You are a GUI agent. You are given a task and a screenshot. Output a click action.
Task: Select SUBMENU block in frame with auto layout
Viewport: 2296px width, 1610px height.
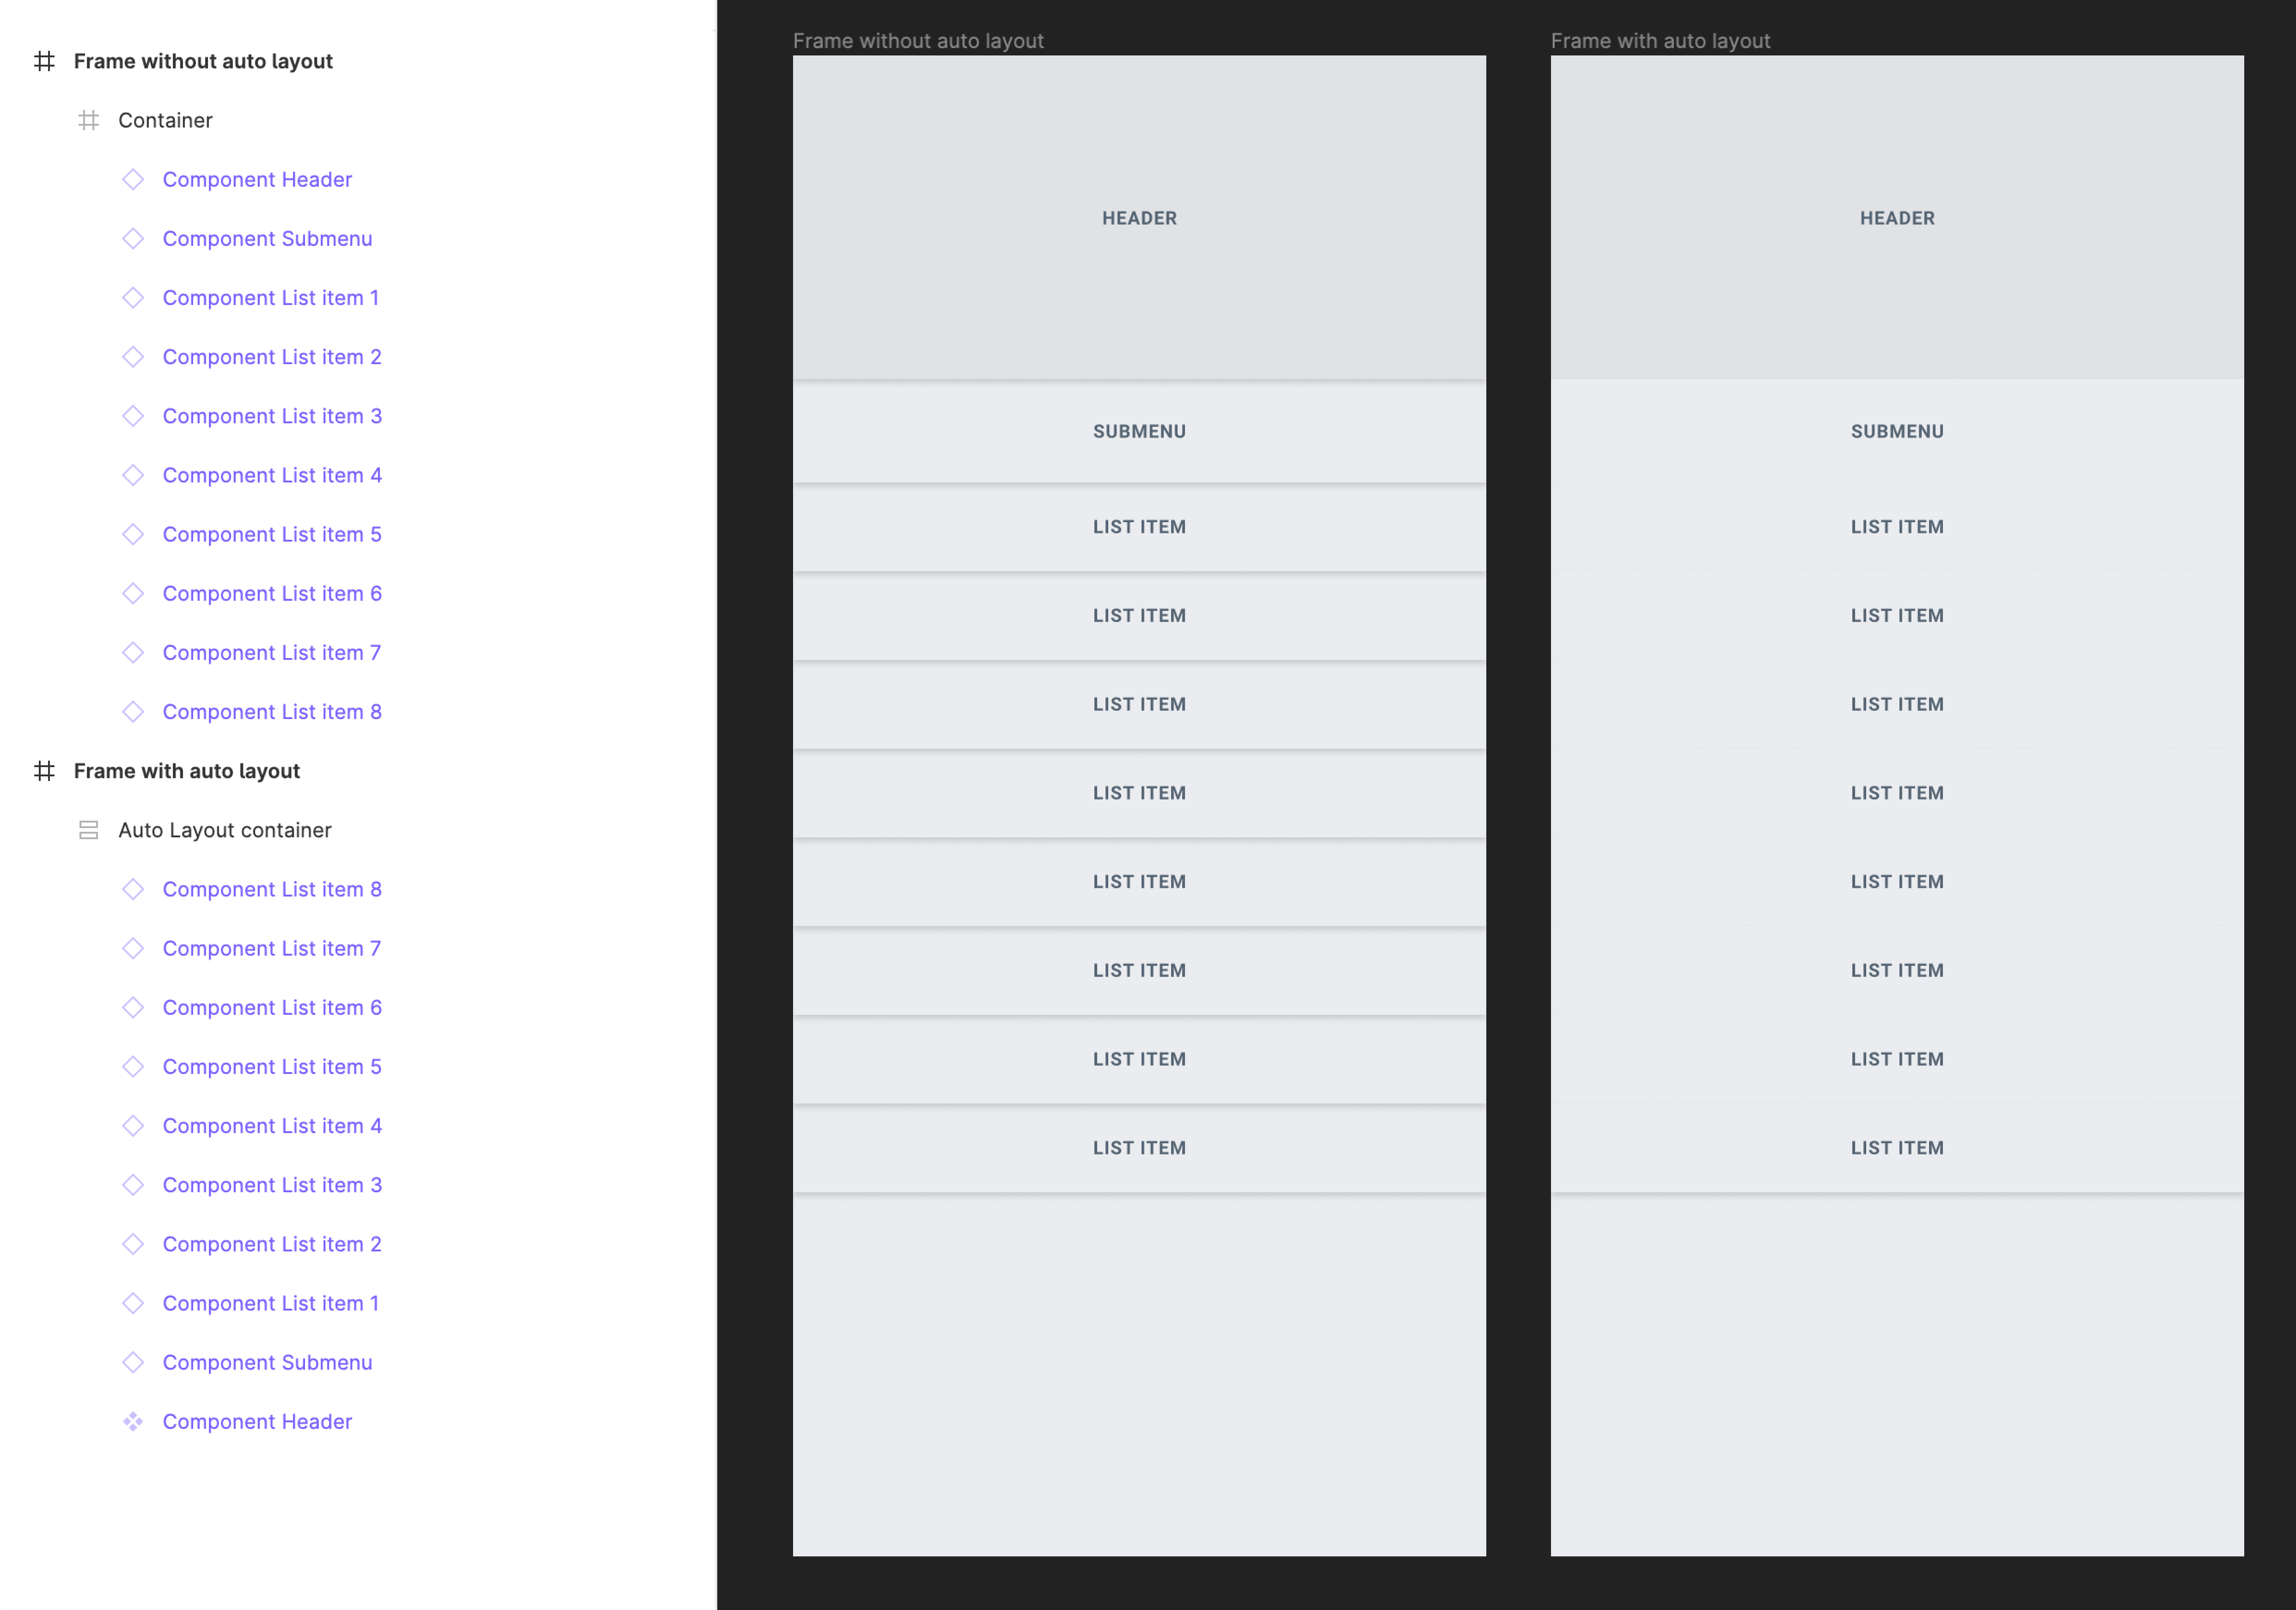pyautogui.click(x=1897, y=431)
